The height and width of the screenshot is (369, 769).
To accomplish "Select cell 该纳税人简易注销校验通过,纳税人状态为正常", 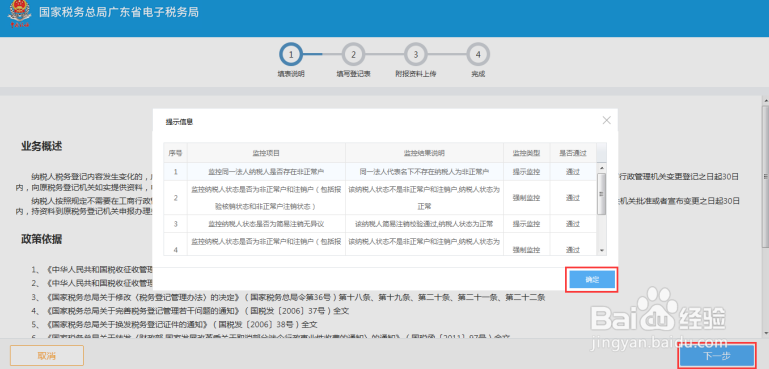I will [424, 224].
